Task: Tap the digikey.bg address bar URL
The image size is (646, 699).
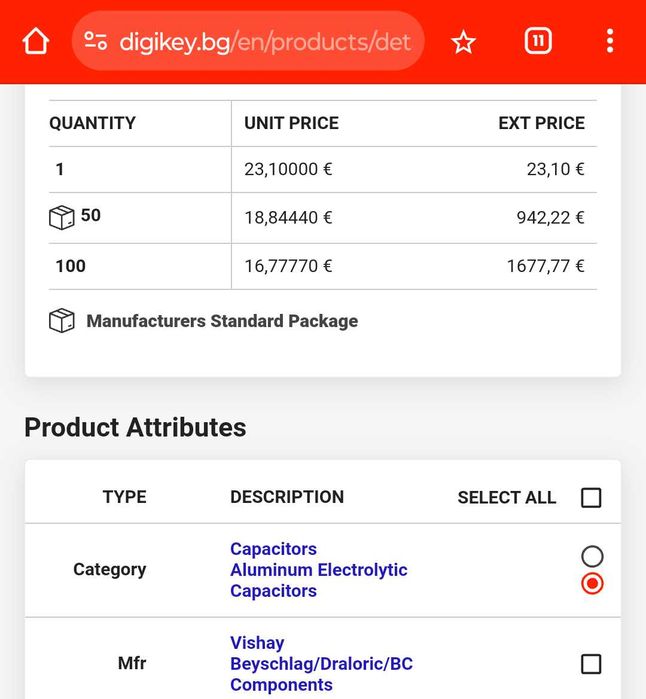Action: pos(265,42)
